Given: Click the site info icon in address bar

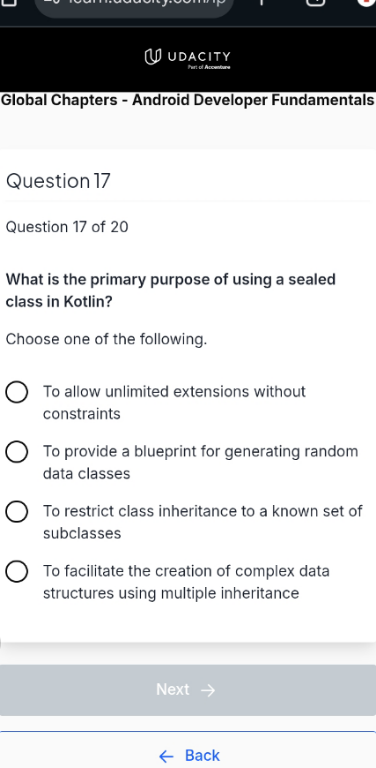Looking at the screenshot, I should click(x=52, y=2).
